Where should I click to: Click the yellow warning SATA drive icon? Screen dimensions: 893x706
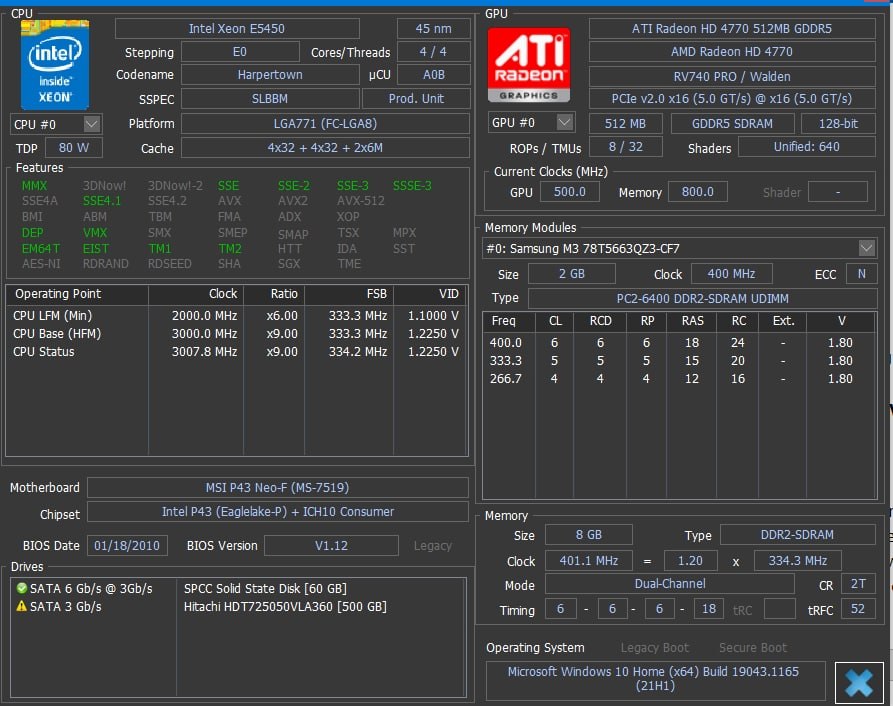pos(21,607)
